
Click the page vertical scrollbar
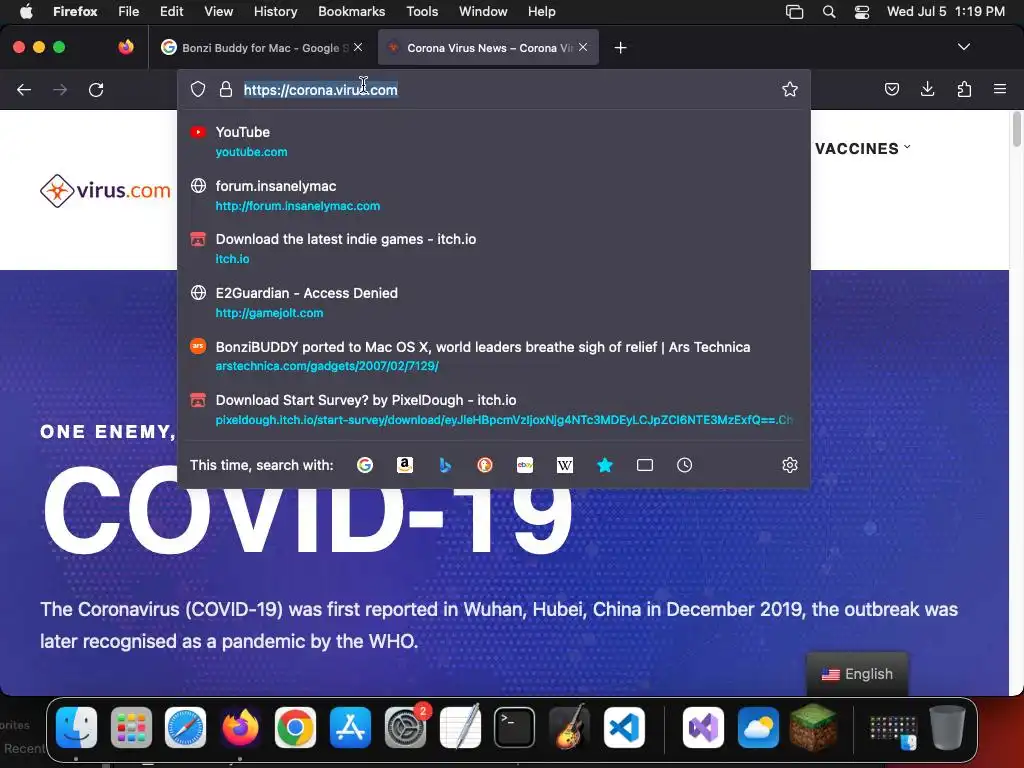point(1016,129)
